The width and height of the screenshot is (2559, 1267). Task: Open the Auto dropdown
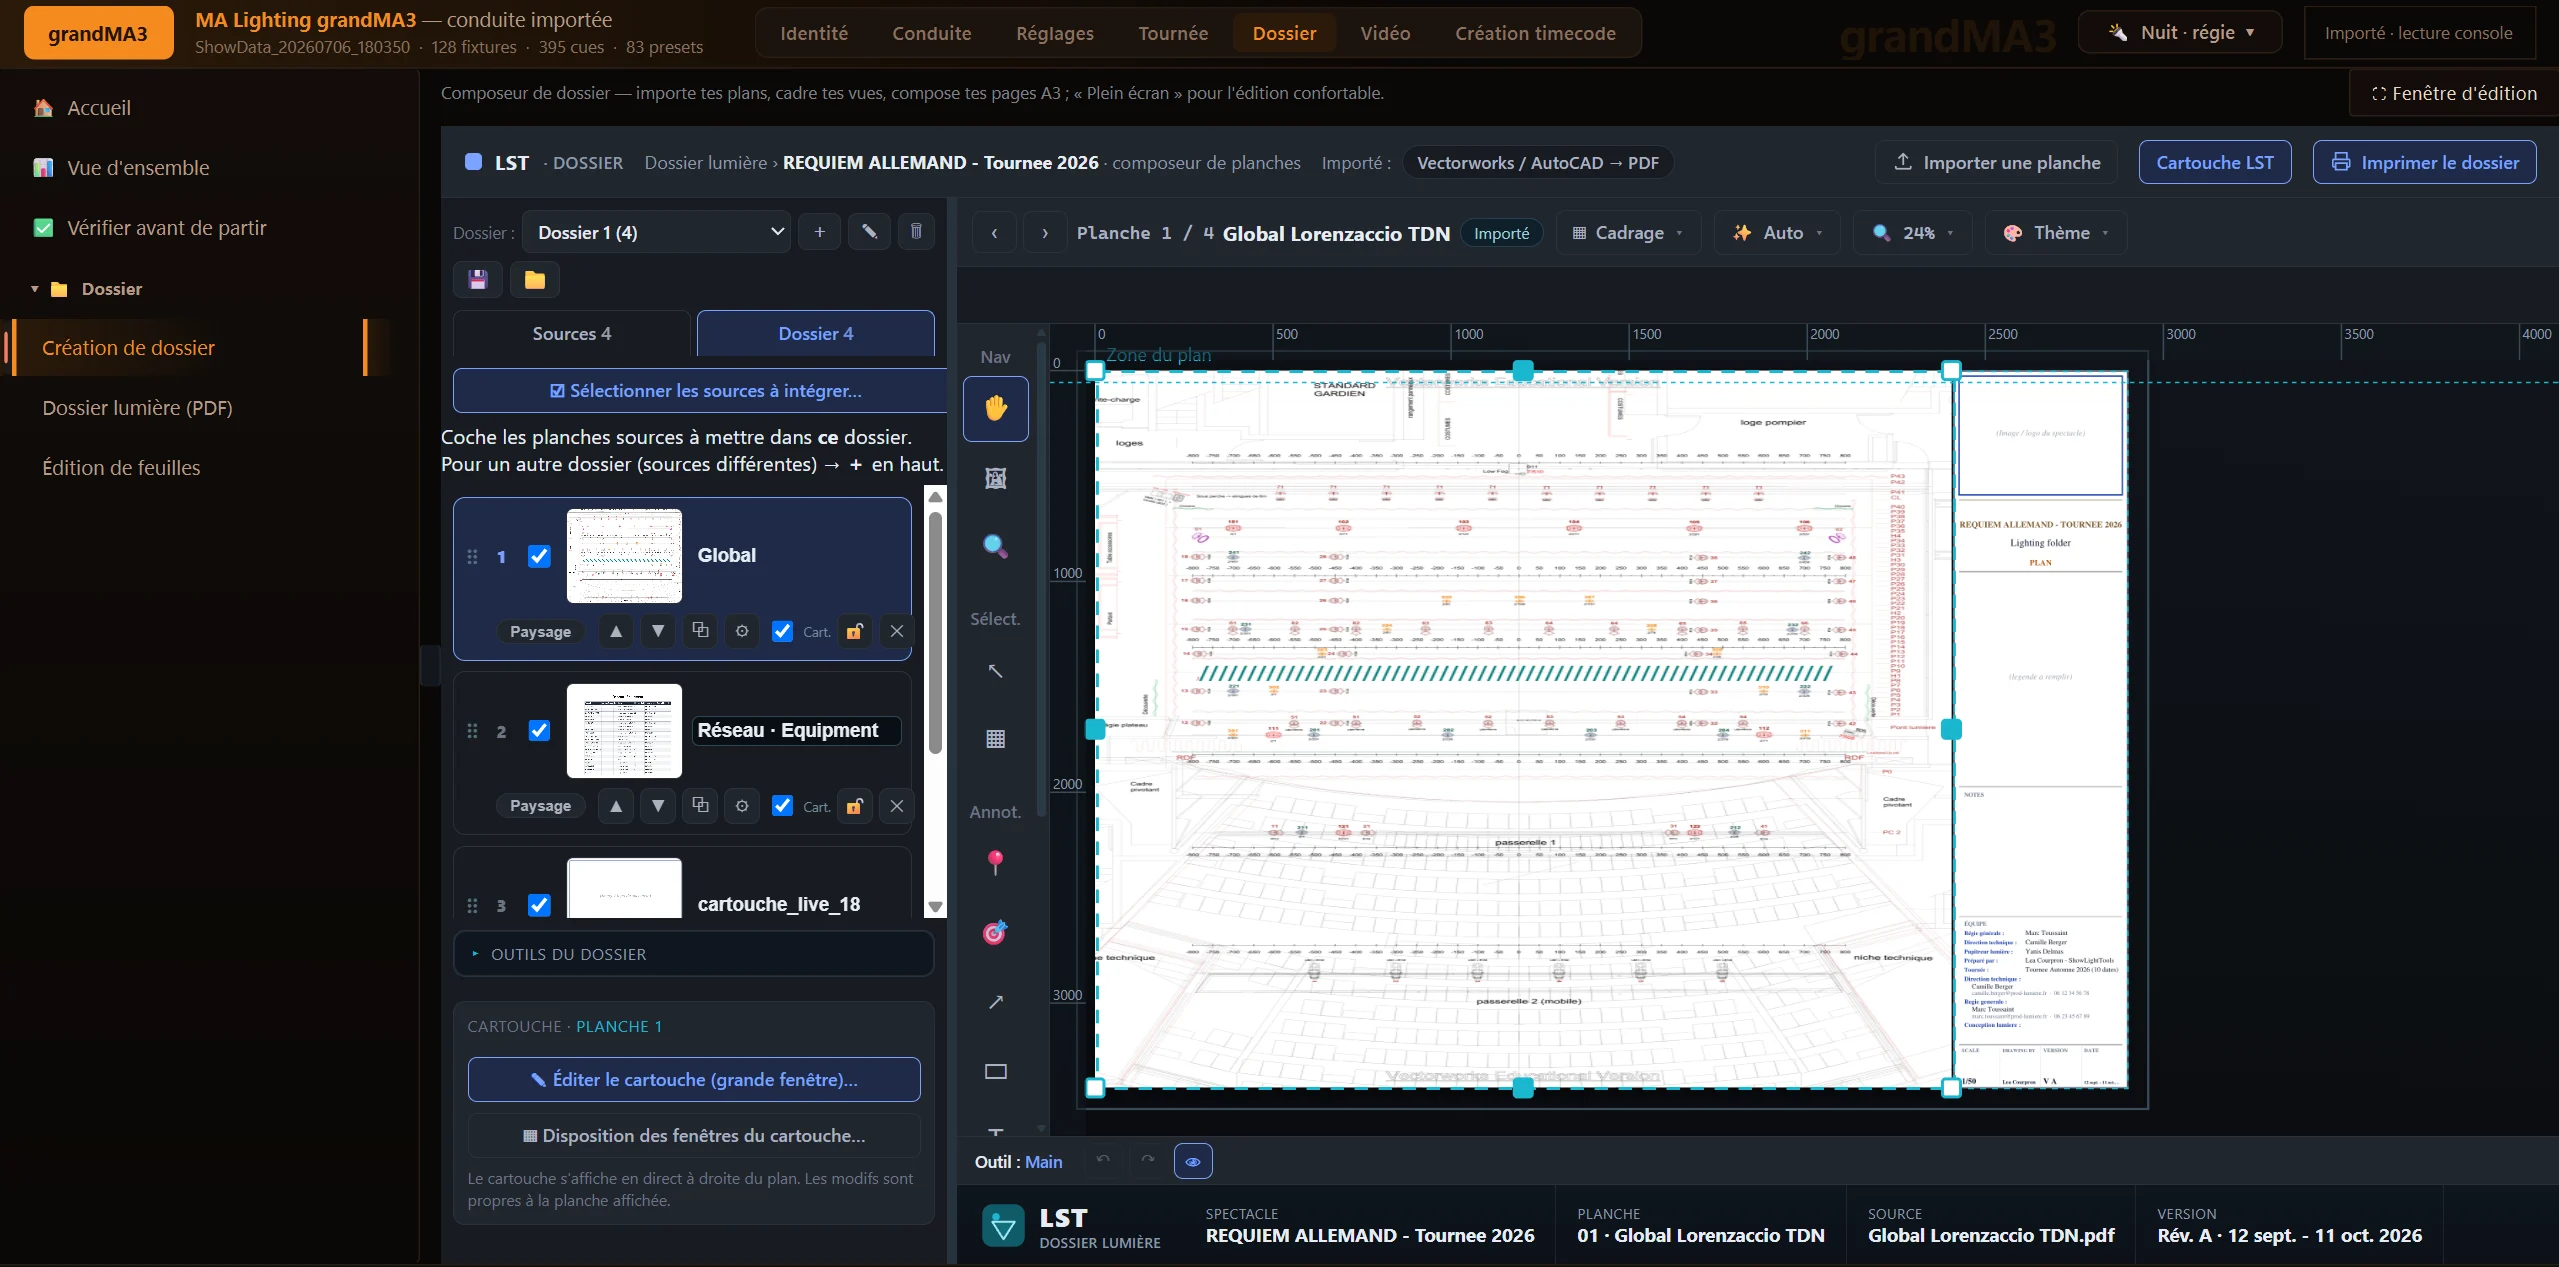[x=1777, y=233]
